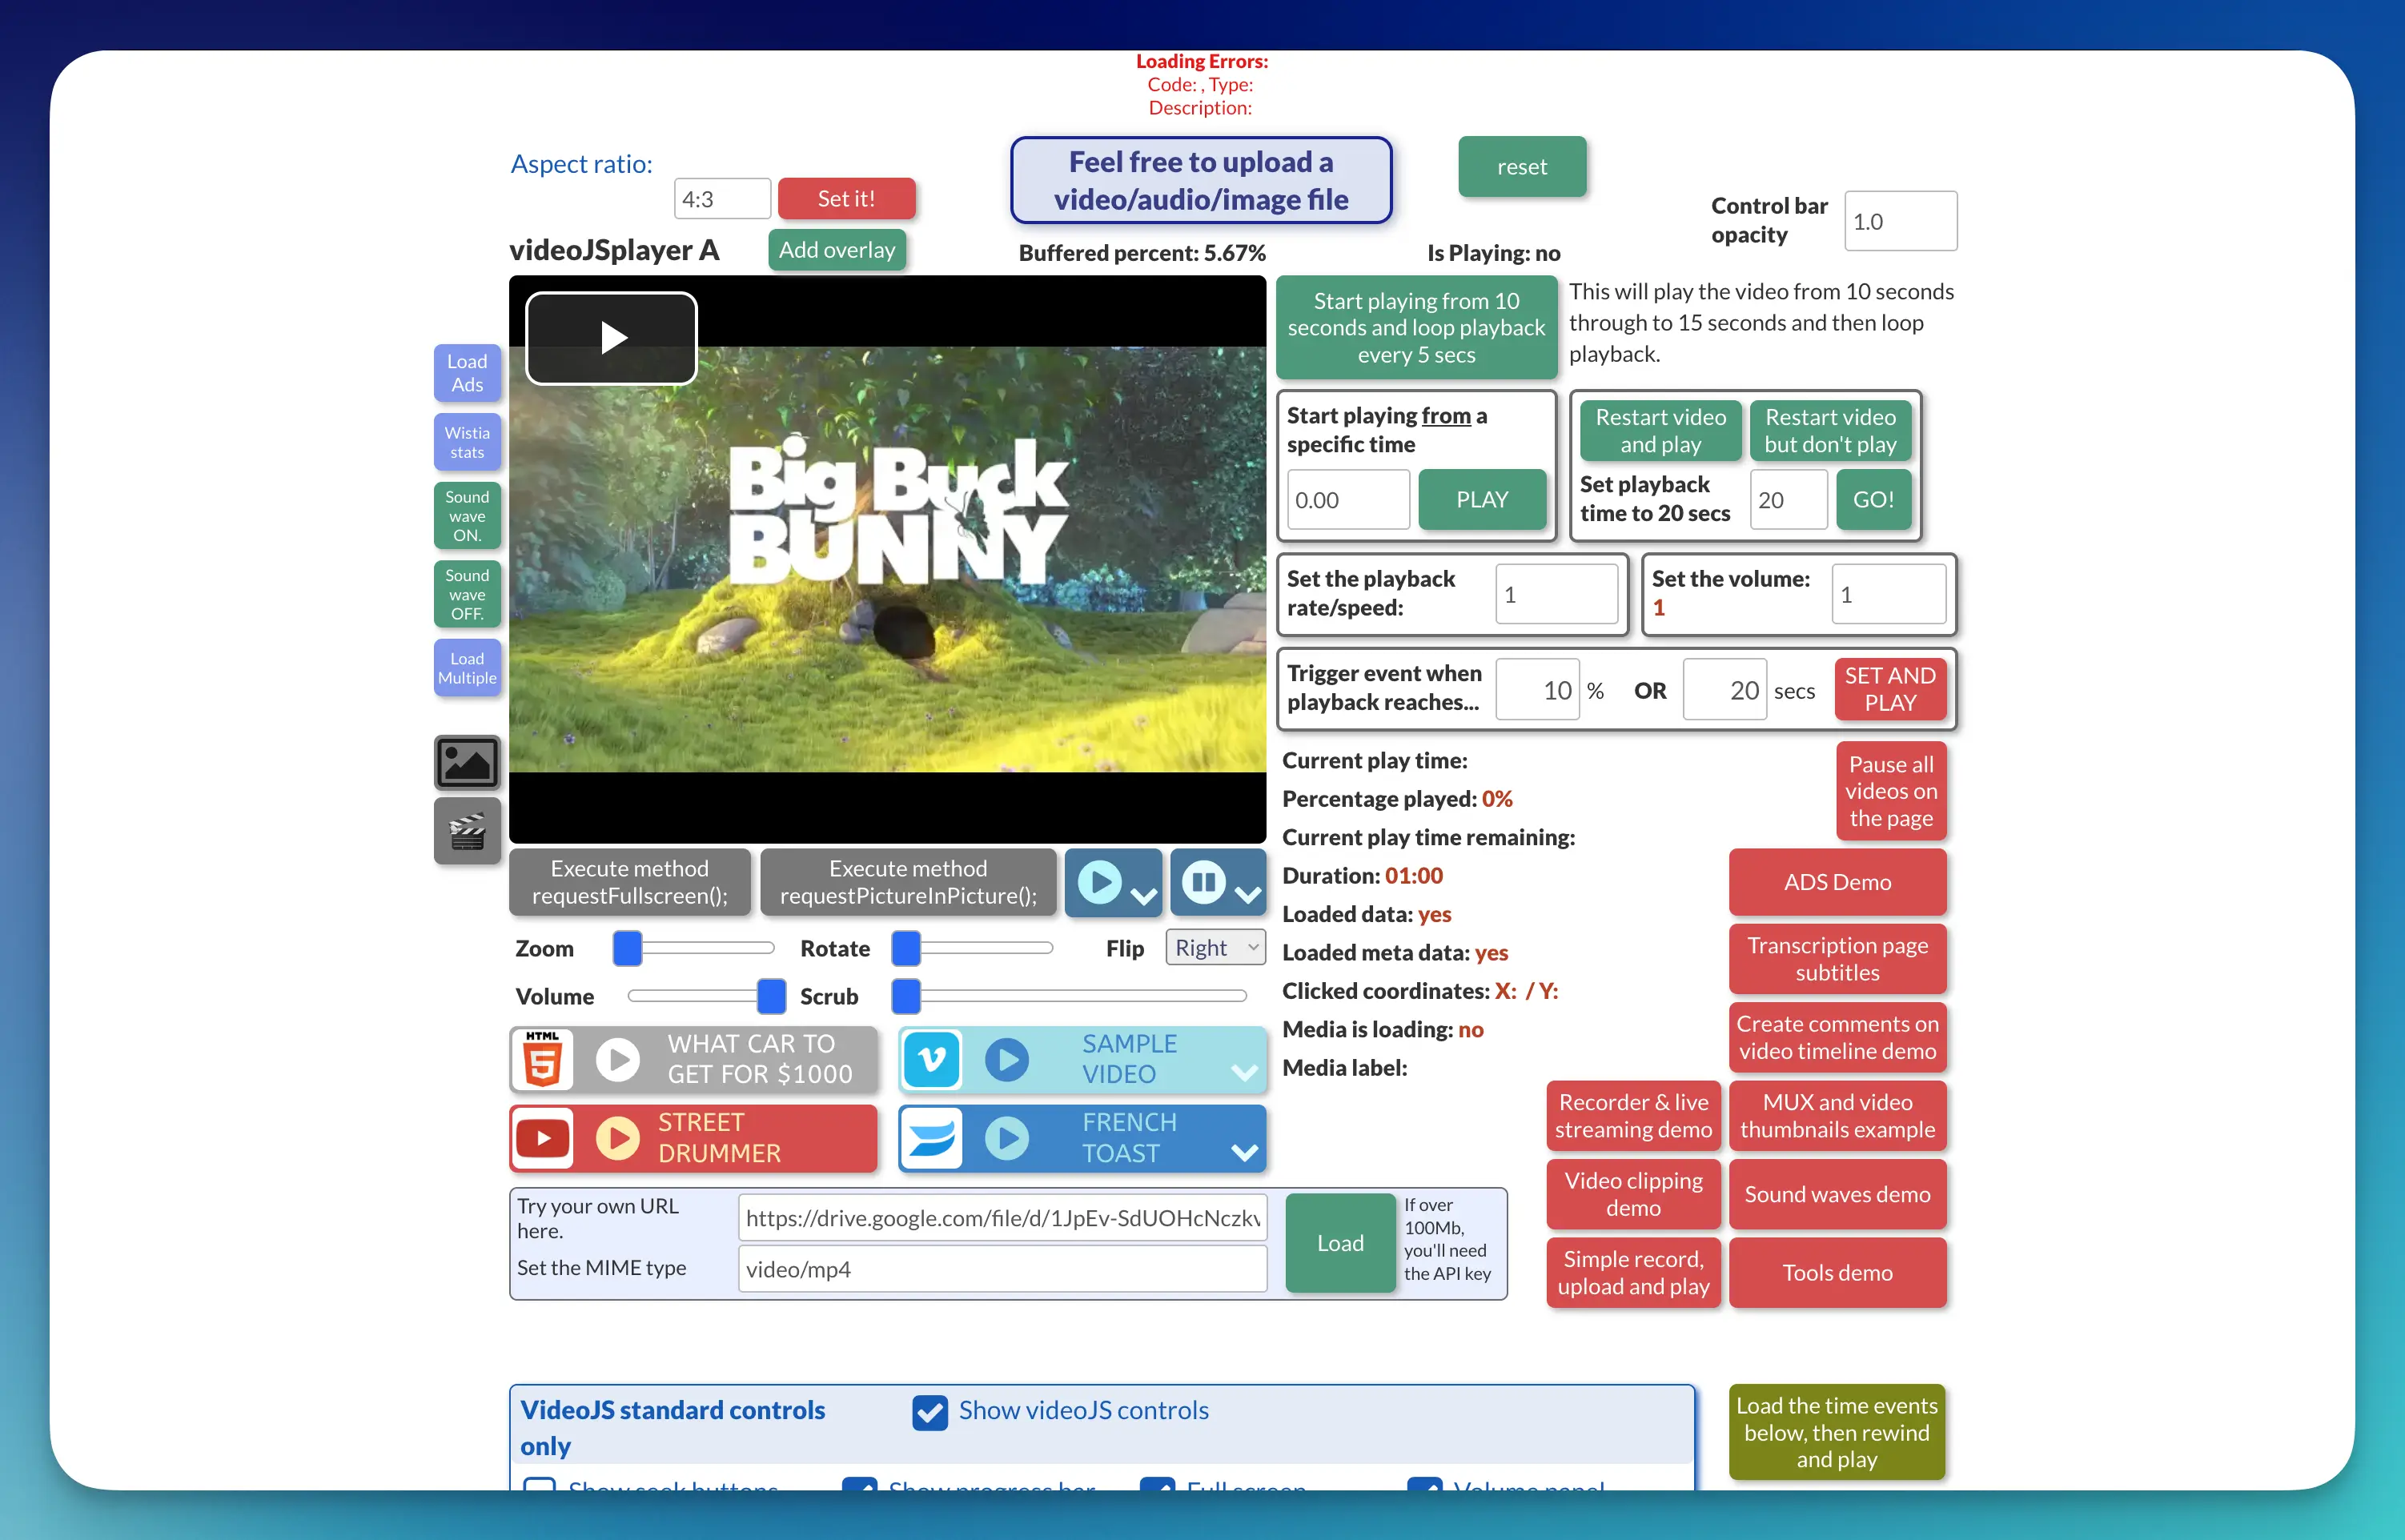The width and height of the screenshot is (2405, 1540).
Task: Click the Wistia logo icon
Action: point(932,1138)
